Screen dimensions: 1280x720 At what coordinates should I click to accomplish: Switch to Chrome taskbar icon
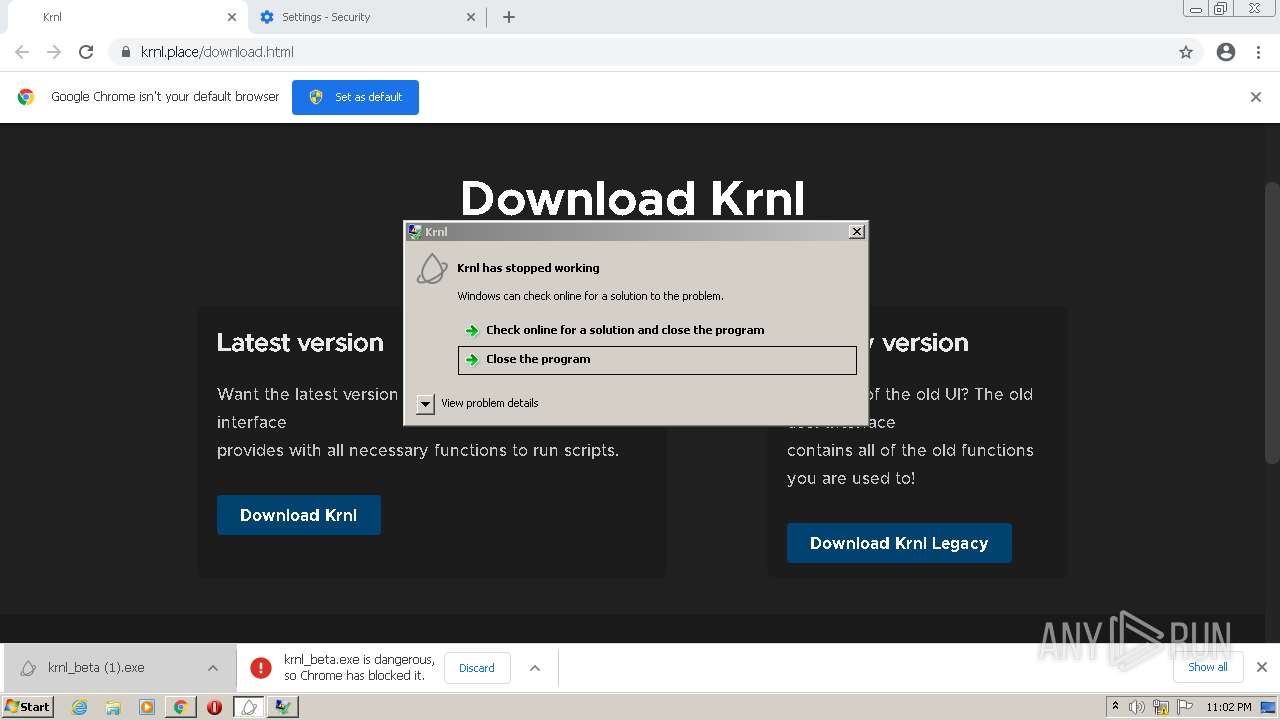(x=180, y=707)
